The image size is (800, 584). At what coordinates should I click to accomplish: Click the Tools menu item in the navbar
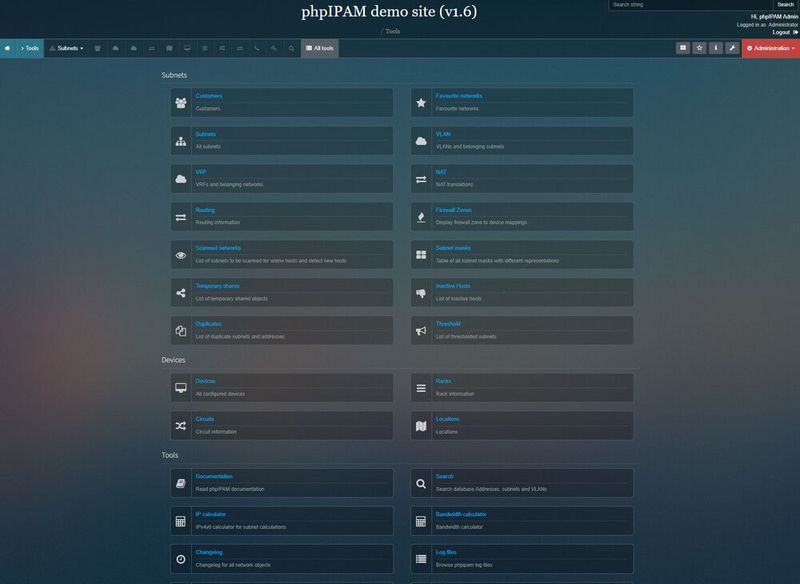(x=33, y=46)
